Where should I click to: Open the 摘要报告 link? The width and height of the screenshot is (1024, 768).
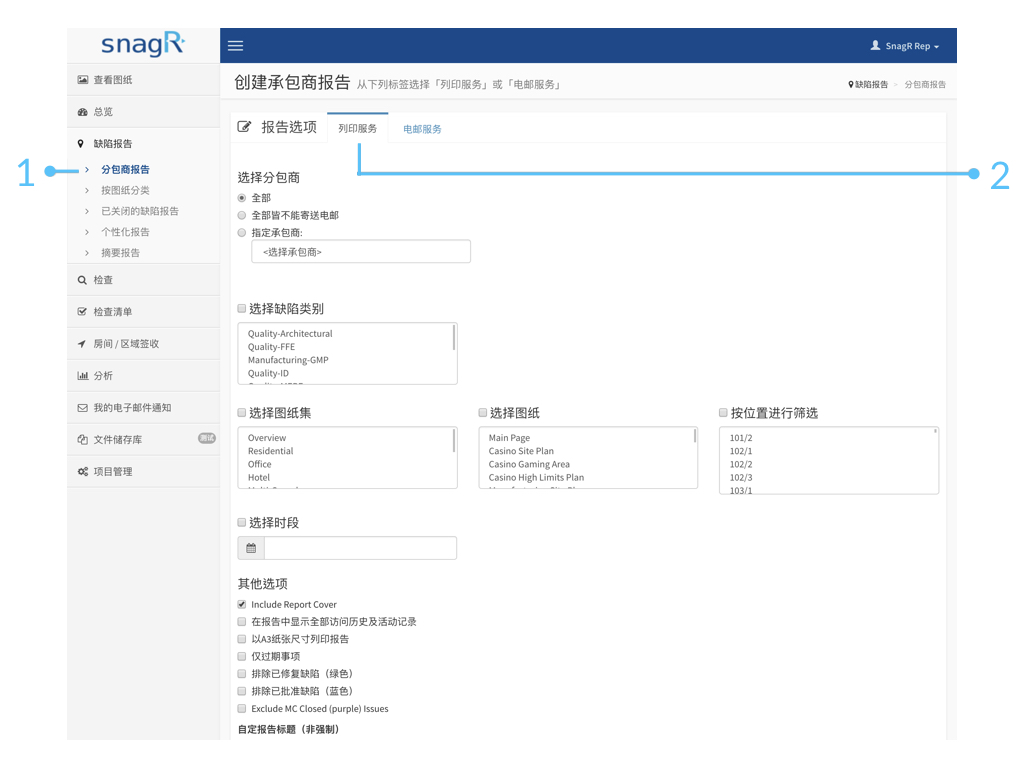click(x=120, y=253)
